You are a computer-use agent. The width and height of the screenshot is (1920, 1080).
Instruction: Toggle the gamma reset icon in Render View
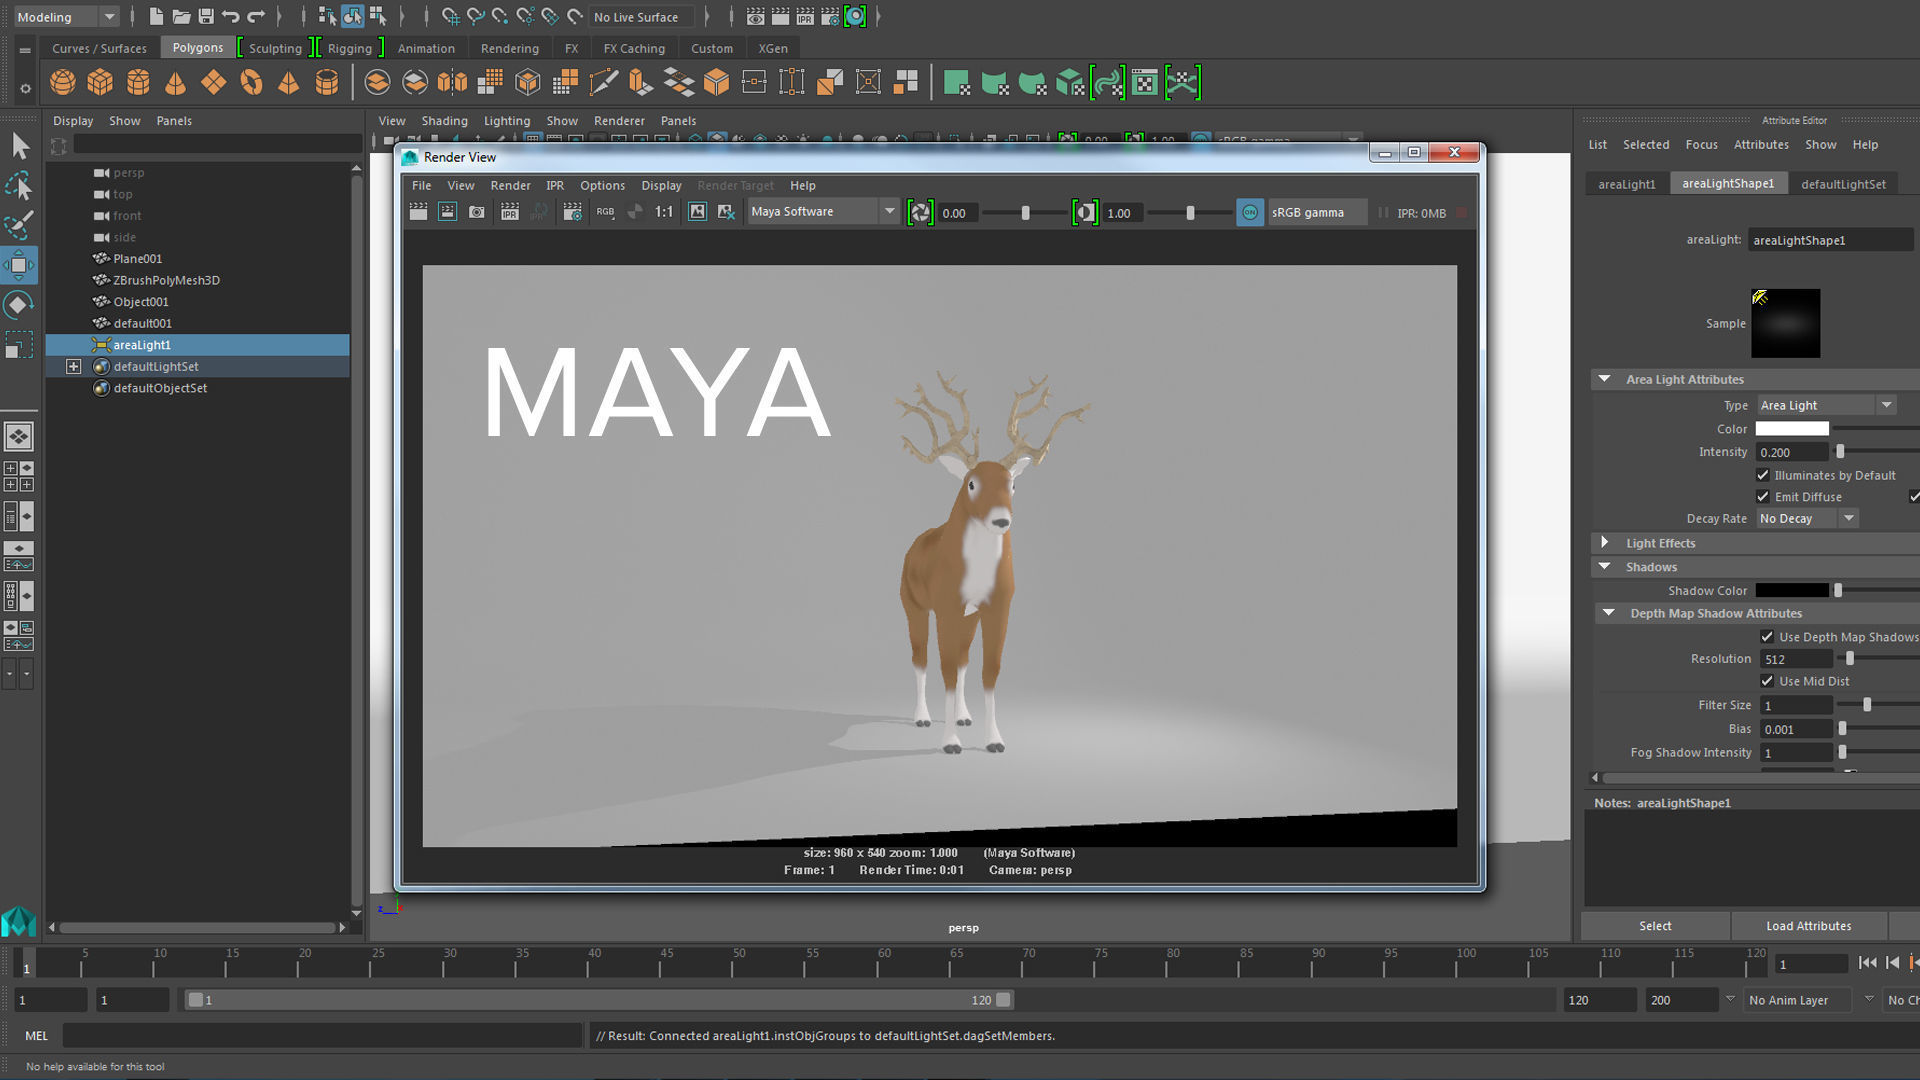pos(1085,212)
